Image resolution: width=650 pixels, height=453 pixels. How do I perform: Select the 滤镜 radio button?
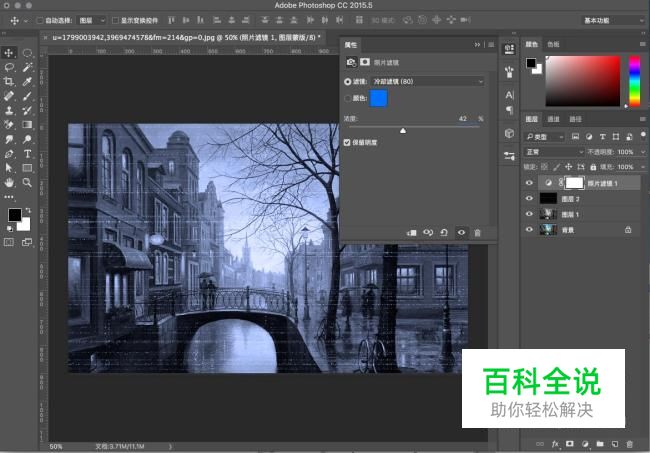pos(347,82)
